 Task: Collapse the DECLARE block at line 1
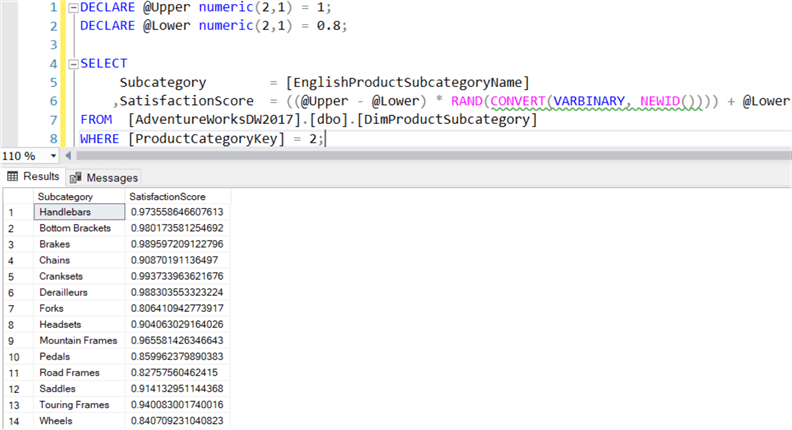click(73, 8)
